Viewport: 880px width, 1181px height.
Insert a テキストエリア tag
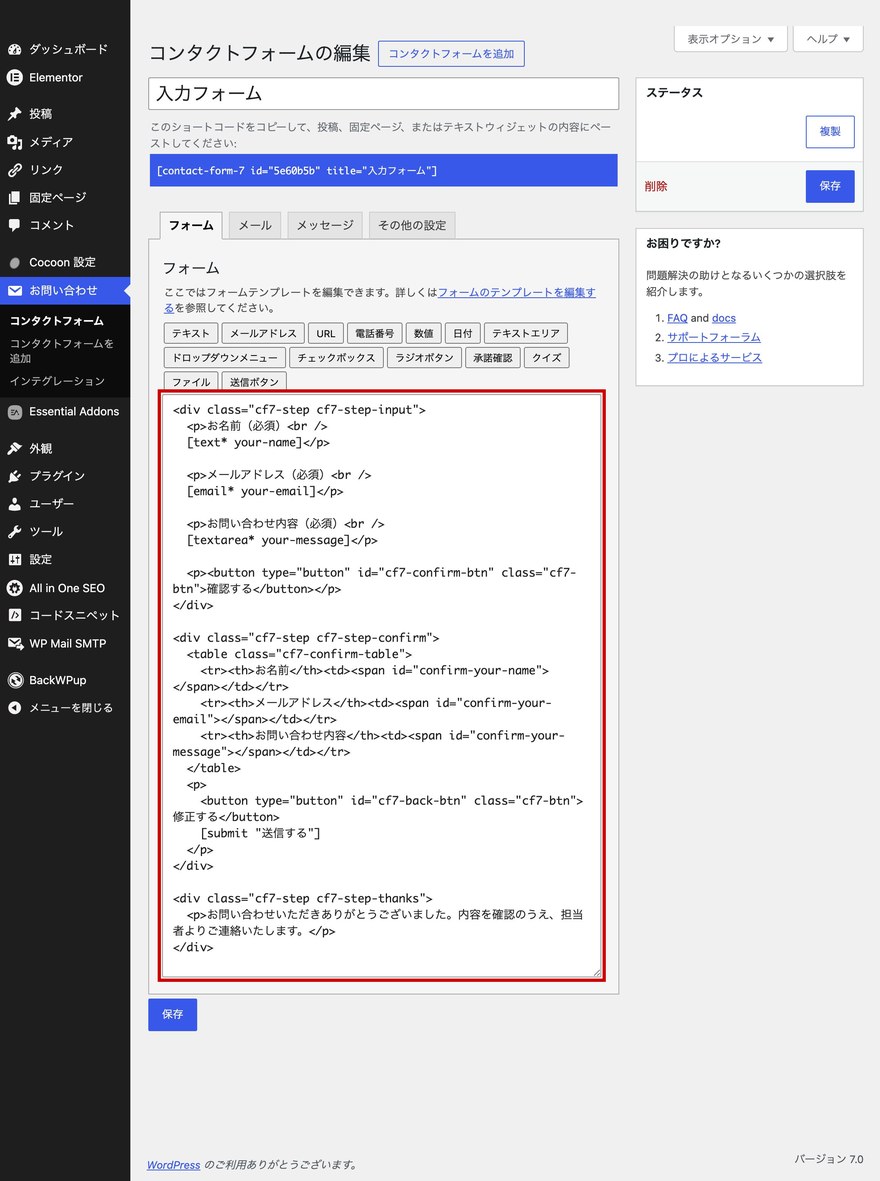[526, 334]
